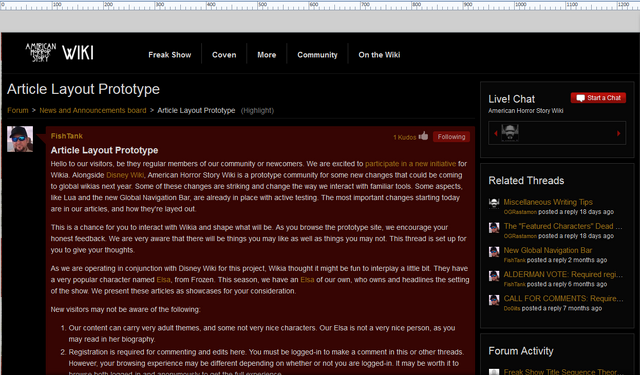Click the first Elsa link, from Frozen
This screenshot has height=375, width=640.
pyautogui.click(x=163, y=280)
